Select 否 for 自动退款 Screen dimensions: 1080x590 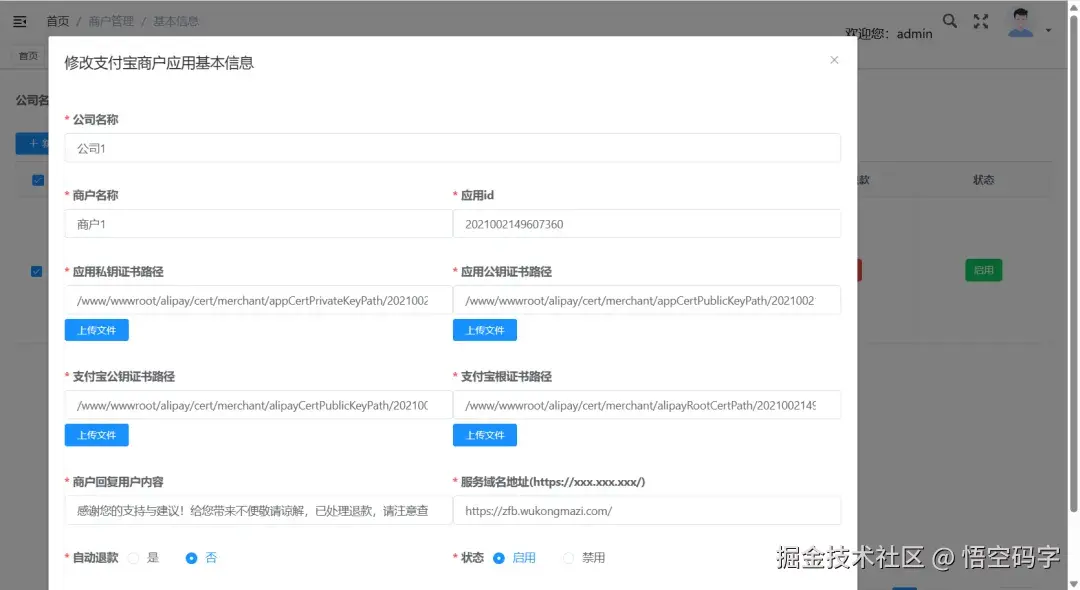191,558
